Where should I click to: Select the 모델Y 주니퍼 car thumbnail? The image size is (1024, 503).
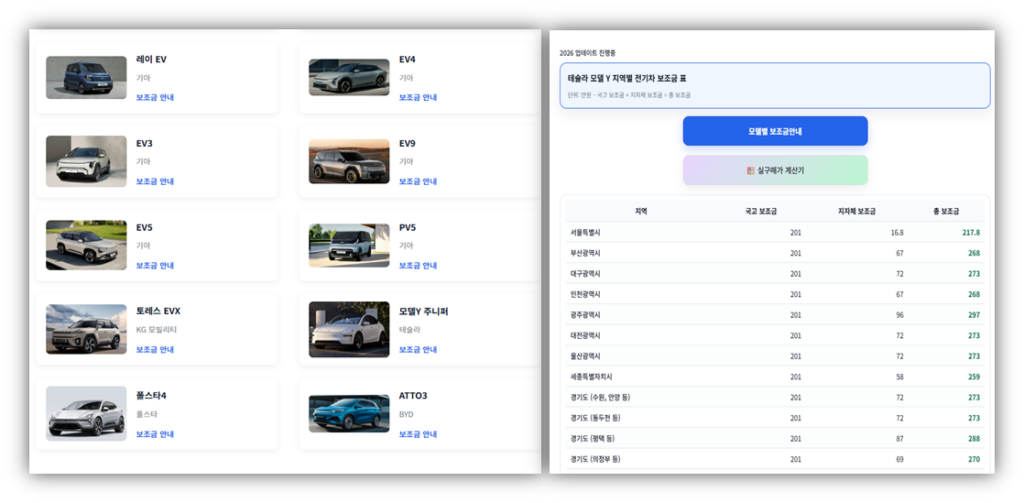[349, 329]
